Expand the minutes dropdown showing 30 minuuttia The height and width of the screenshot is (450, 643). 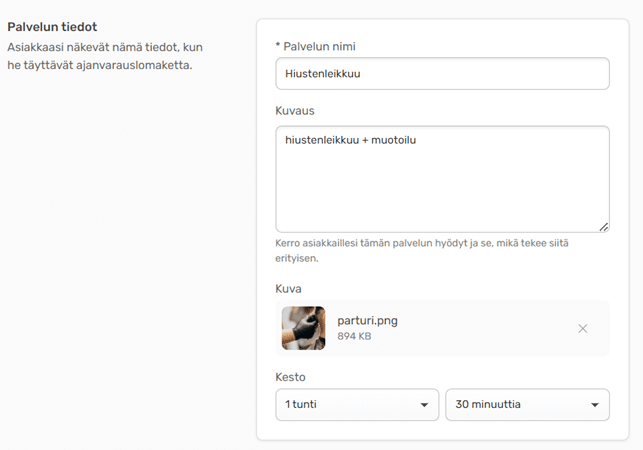tap(526, 405)
